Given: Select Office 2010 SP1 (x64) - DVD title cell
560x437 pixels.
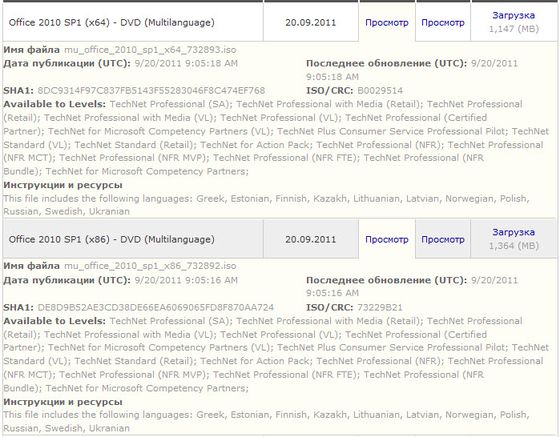Looking at the screenshot, I should (133, 22).
